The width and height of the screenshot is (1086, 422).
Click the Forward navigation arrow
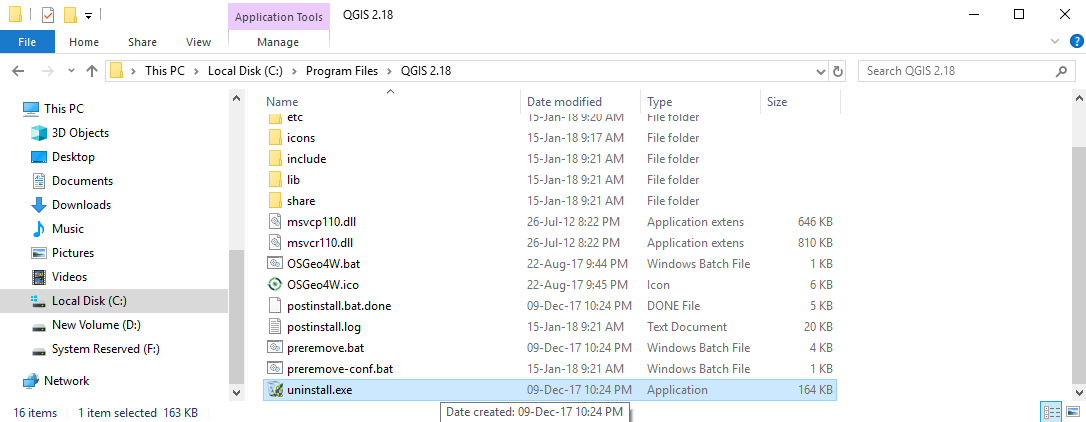[48, 71]
